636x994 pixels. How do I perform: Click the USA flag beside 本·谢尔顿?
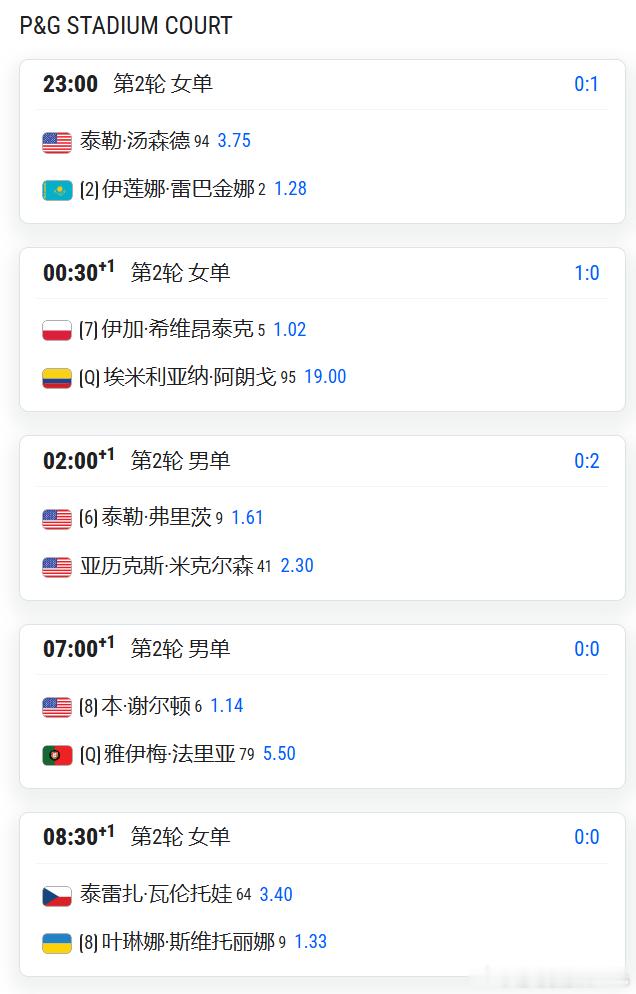coord(57,707)
